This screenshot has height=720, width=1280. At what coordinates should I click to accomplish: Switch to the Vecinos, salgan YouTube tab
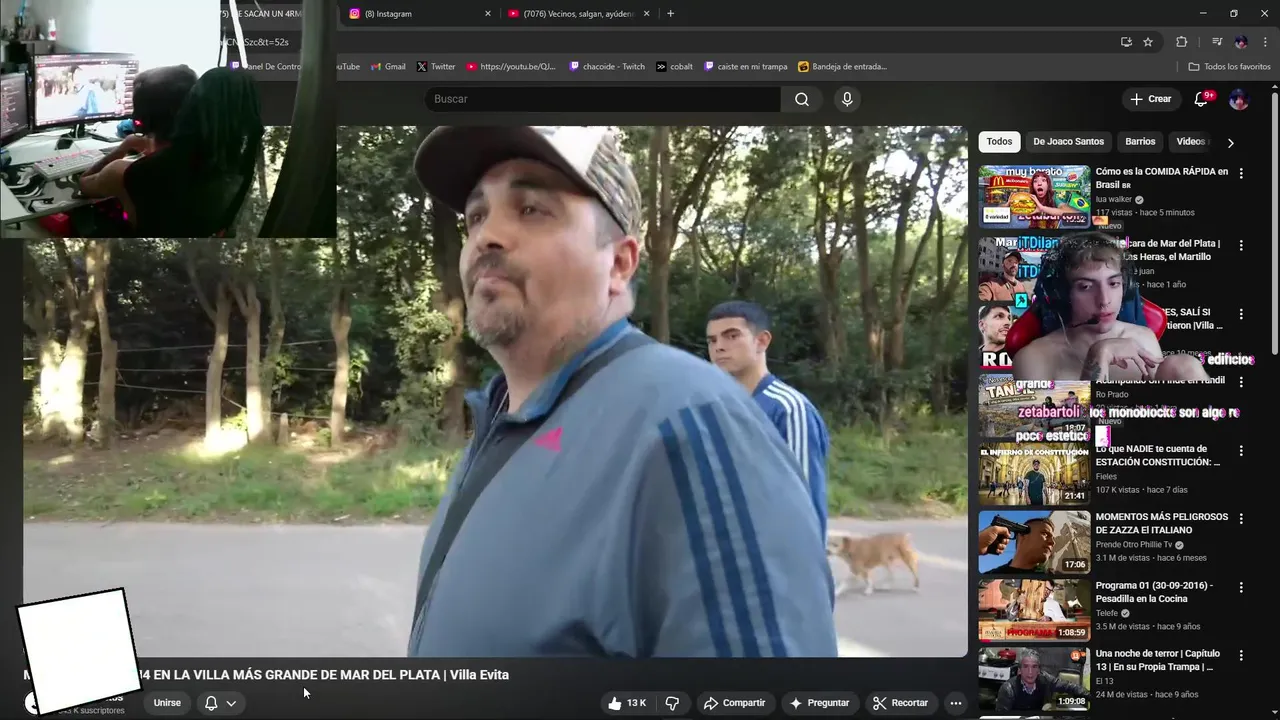point(578,14)
